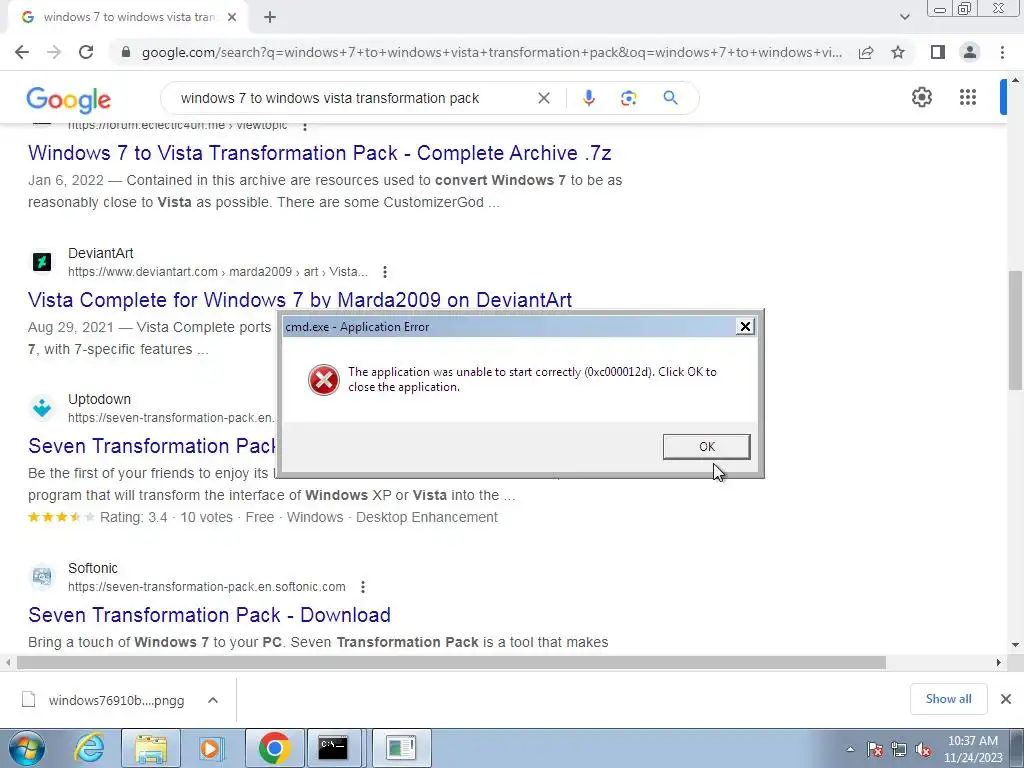Click the address bar URL

[x=491, y=52]
